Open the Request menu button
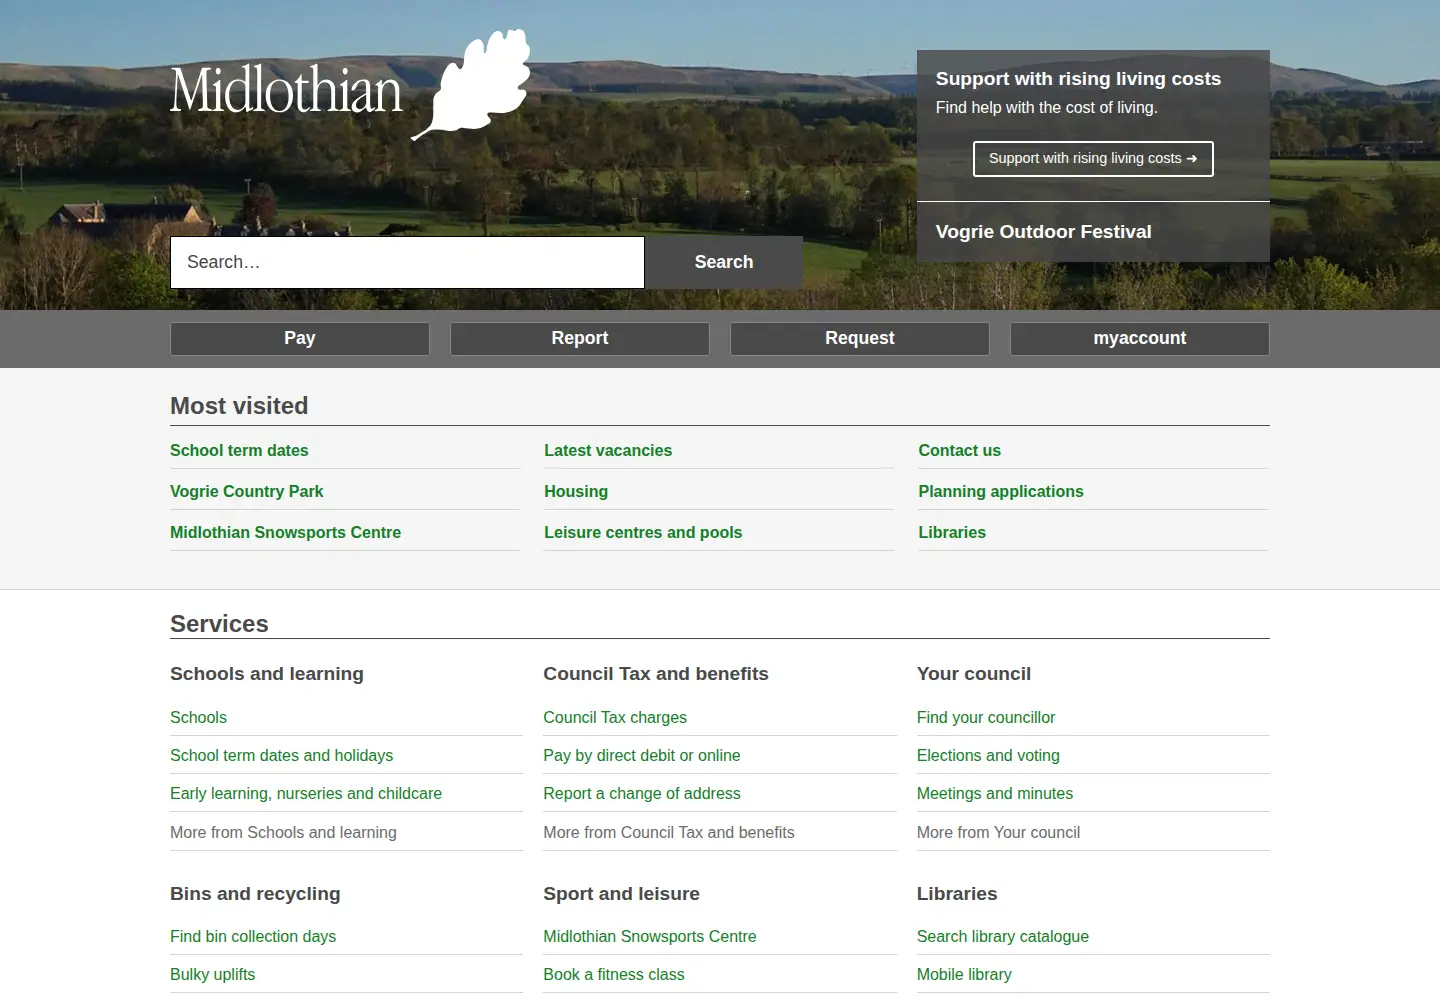1440x1000 pixels. tap(860, 339)
